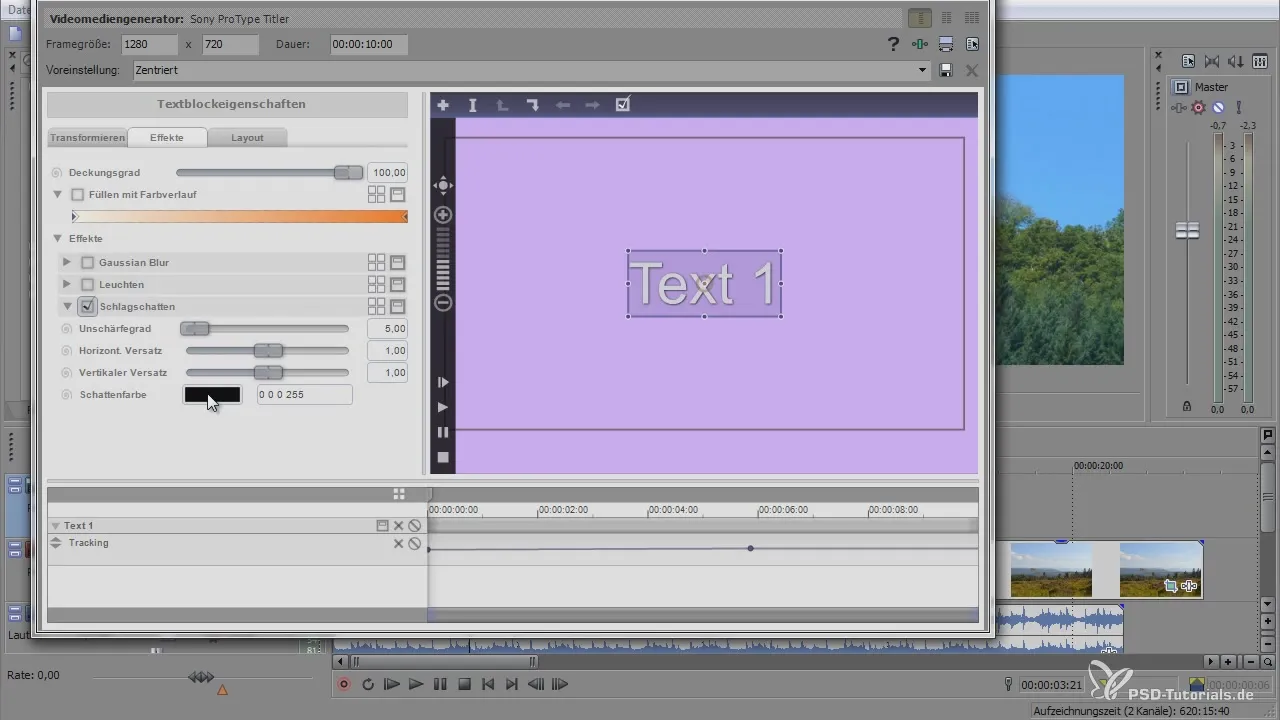The image size is (1280, 720).
Task: Uncheck the Schlagschatten effect checkbox
Action: coord(88,307)
